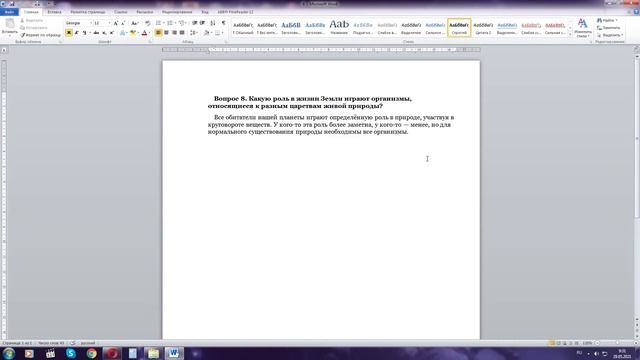Image resolution: width=640 pixels, height=360 pixels.
Task: Toggle bold formatting button
Action: (x=69, y=33)
